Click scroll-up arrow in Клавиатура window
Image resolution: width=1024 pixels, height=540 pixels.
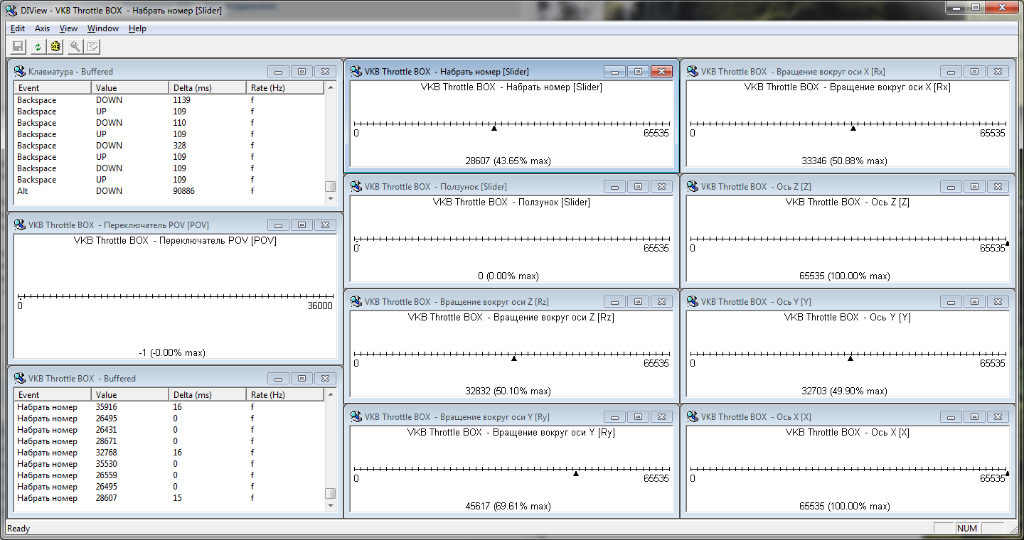pos(330,87)
